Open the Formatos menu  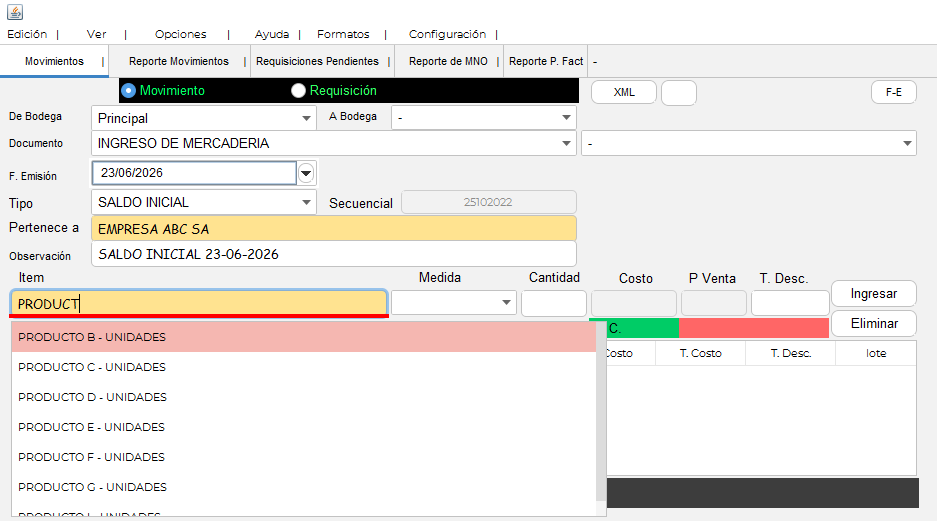pyautogui.click(x=343, y=34)
